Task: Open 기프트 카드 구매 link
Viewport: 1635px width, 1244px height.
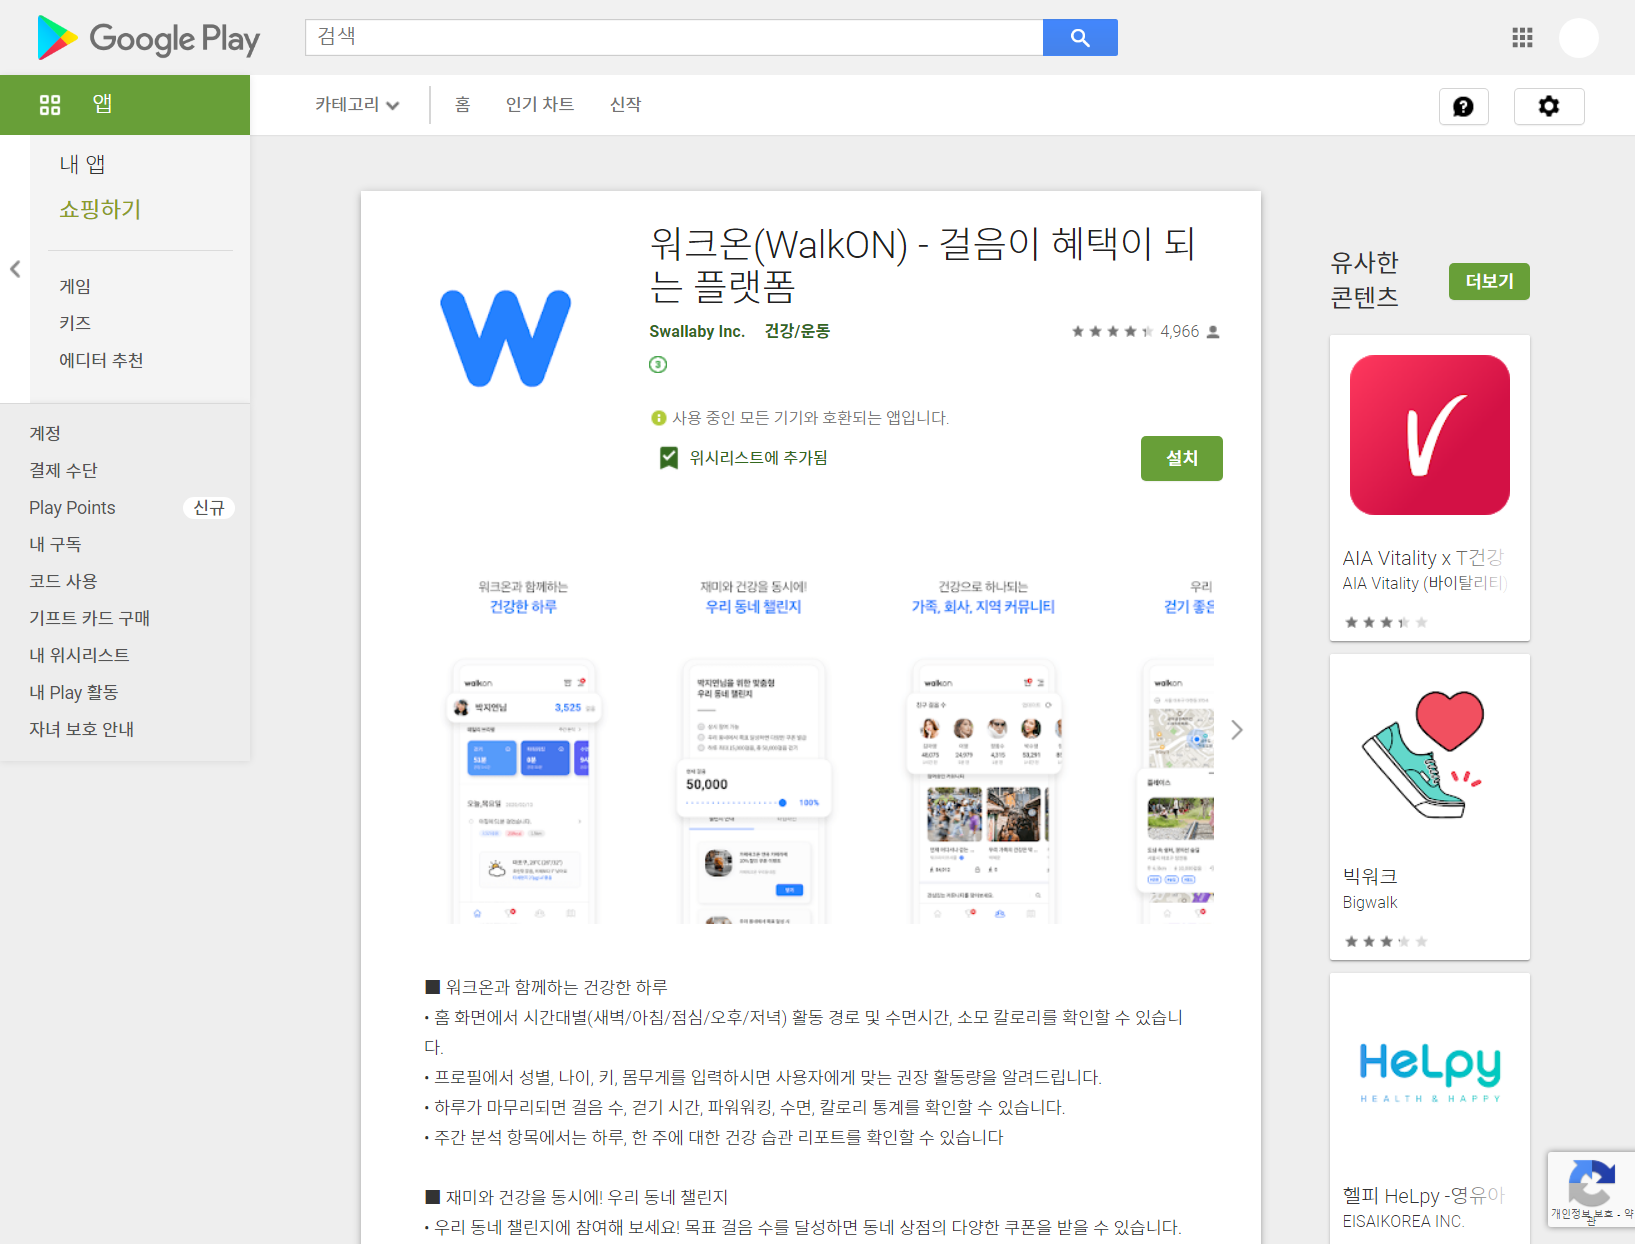Action: [89, 618]
